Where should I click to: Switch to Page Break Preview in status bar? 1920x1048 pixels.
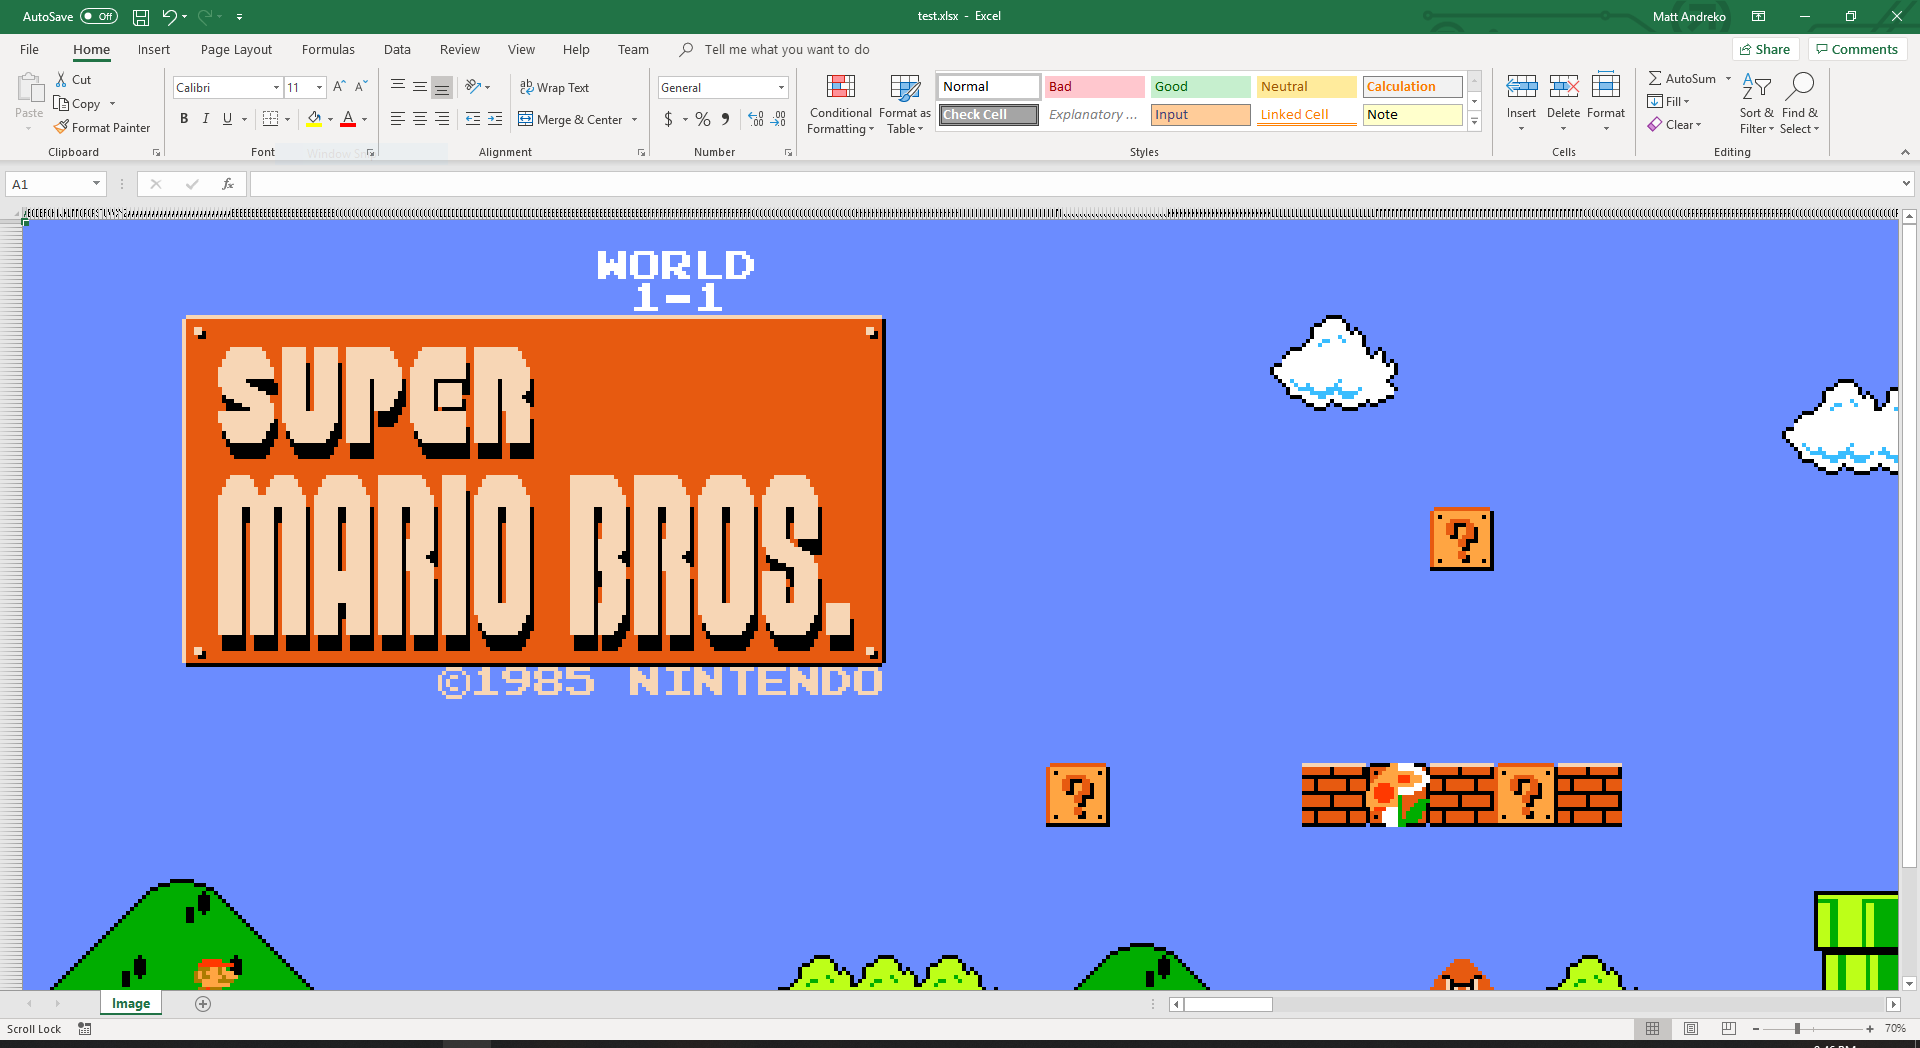(1729, 1029)
